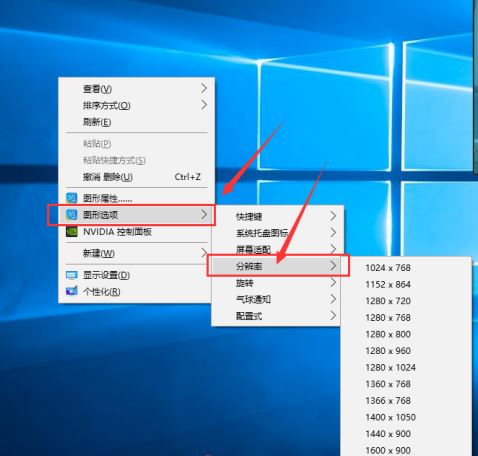Click the 个性化 personalization icon

pos(71,291)
